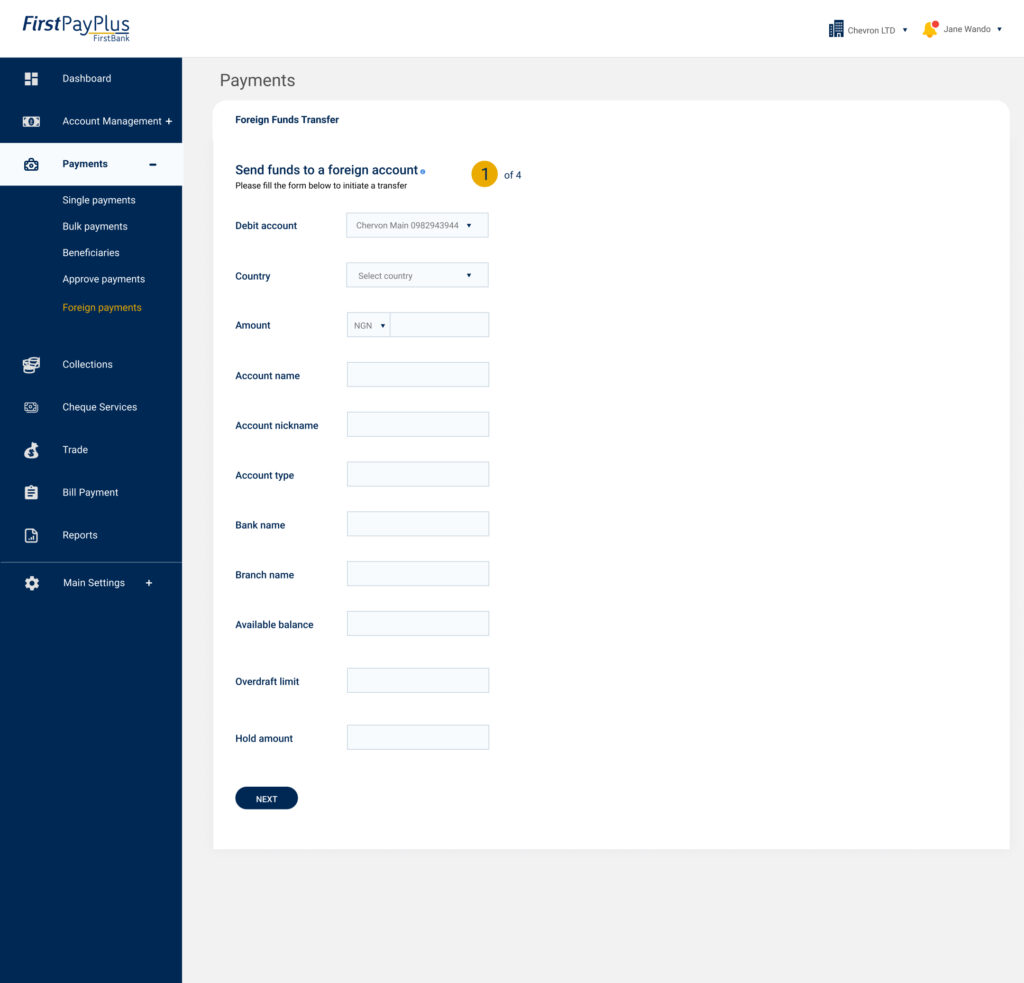1024x983 pixels.
Task: Click the info dot beside form heading
Action: click(423, 172)
